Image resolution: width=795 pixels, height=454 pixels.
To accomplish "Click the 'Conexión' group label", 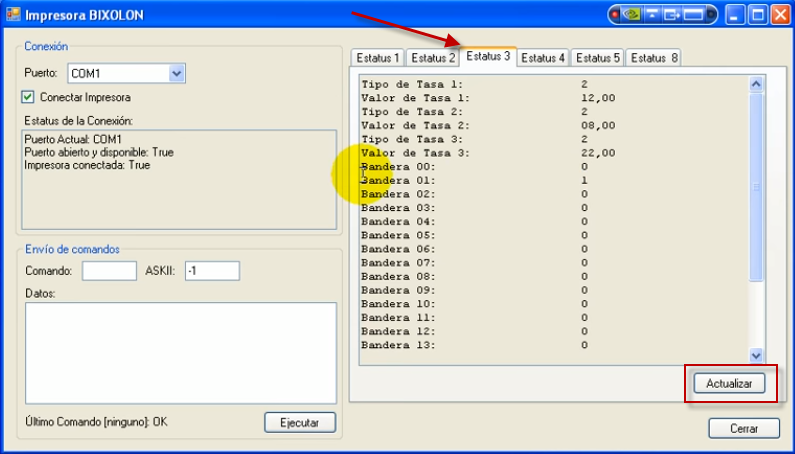I will click(x=46, y=46).
